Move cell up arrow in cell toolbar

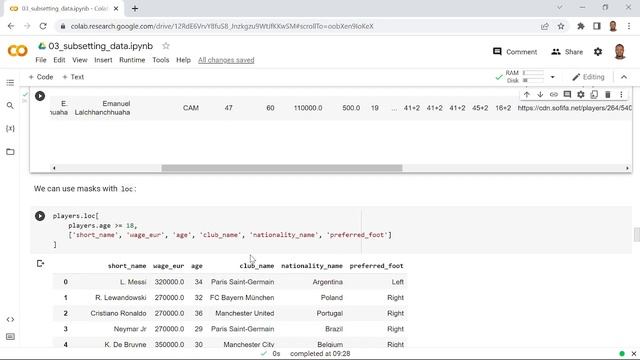pyautogui.click(x=527, y=95)
